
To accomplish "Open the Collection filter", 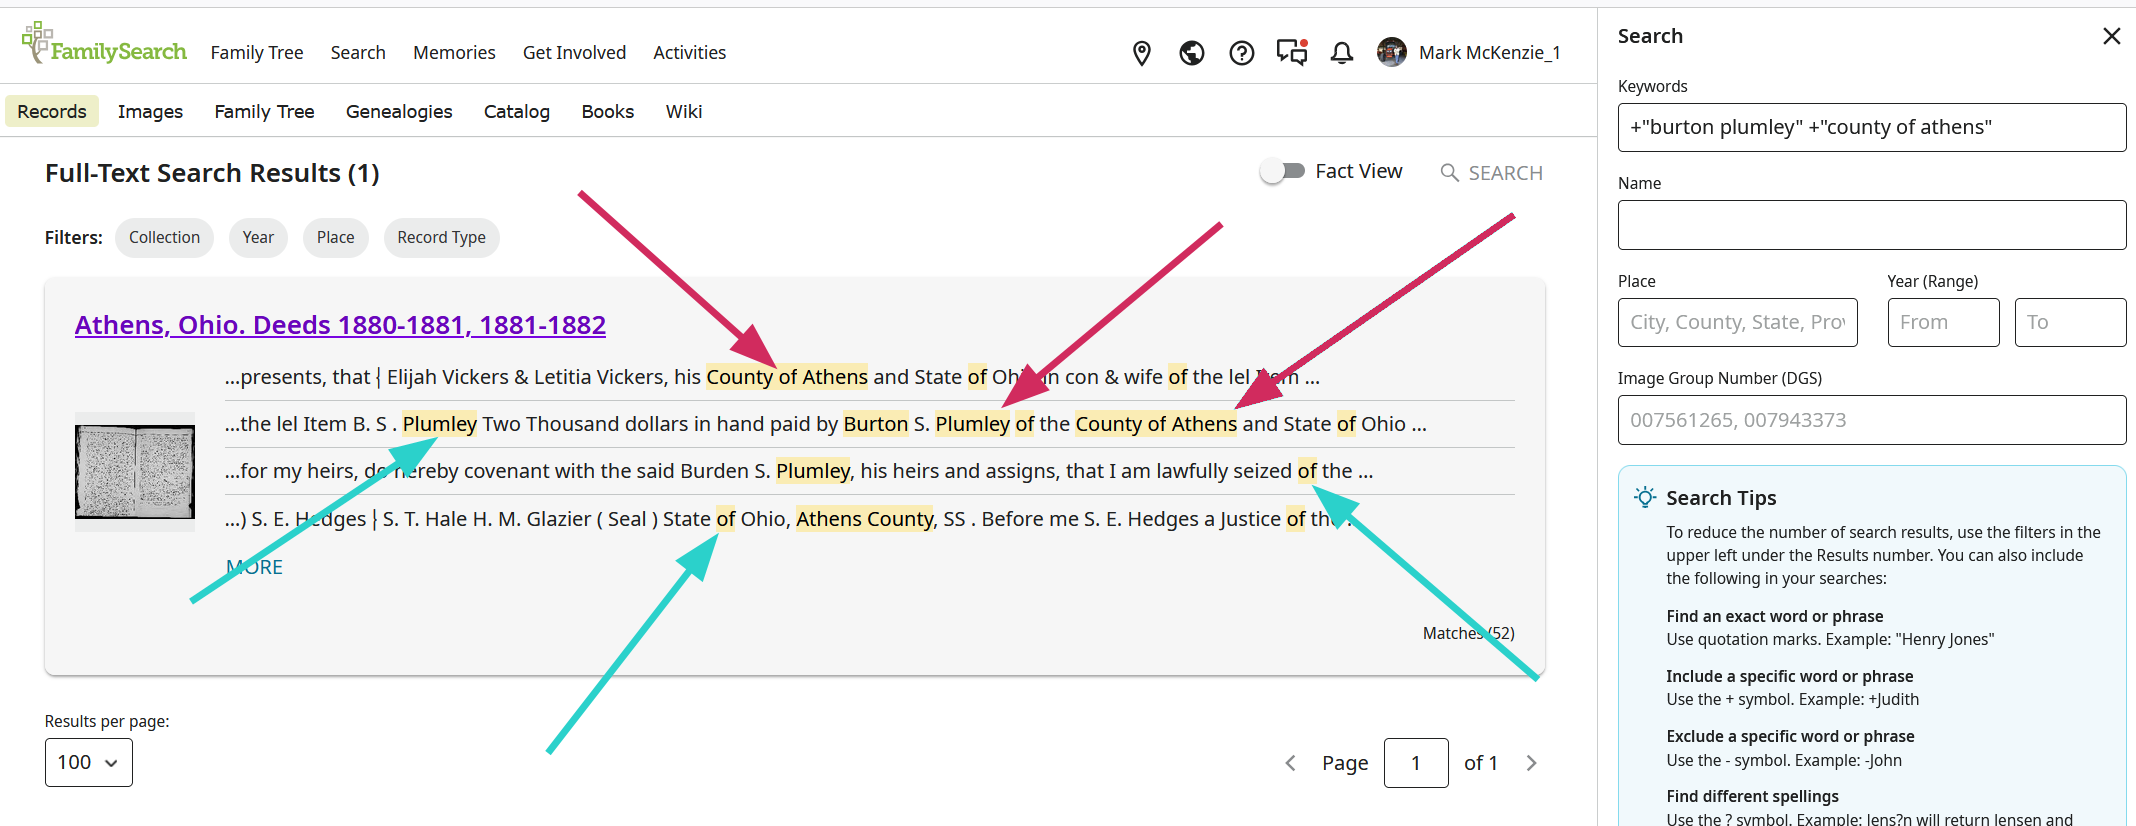I will pos(164,237).
